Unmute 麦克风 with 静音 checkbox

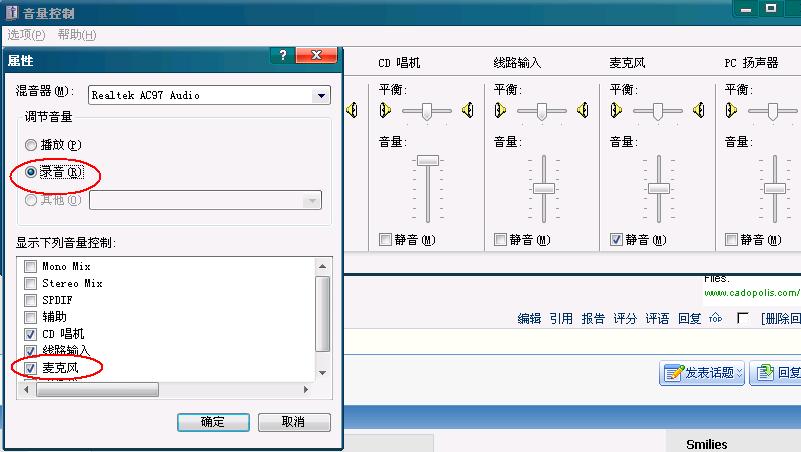[617, 239]
